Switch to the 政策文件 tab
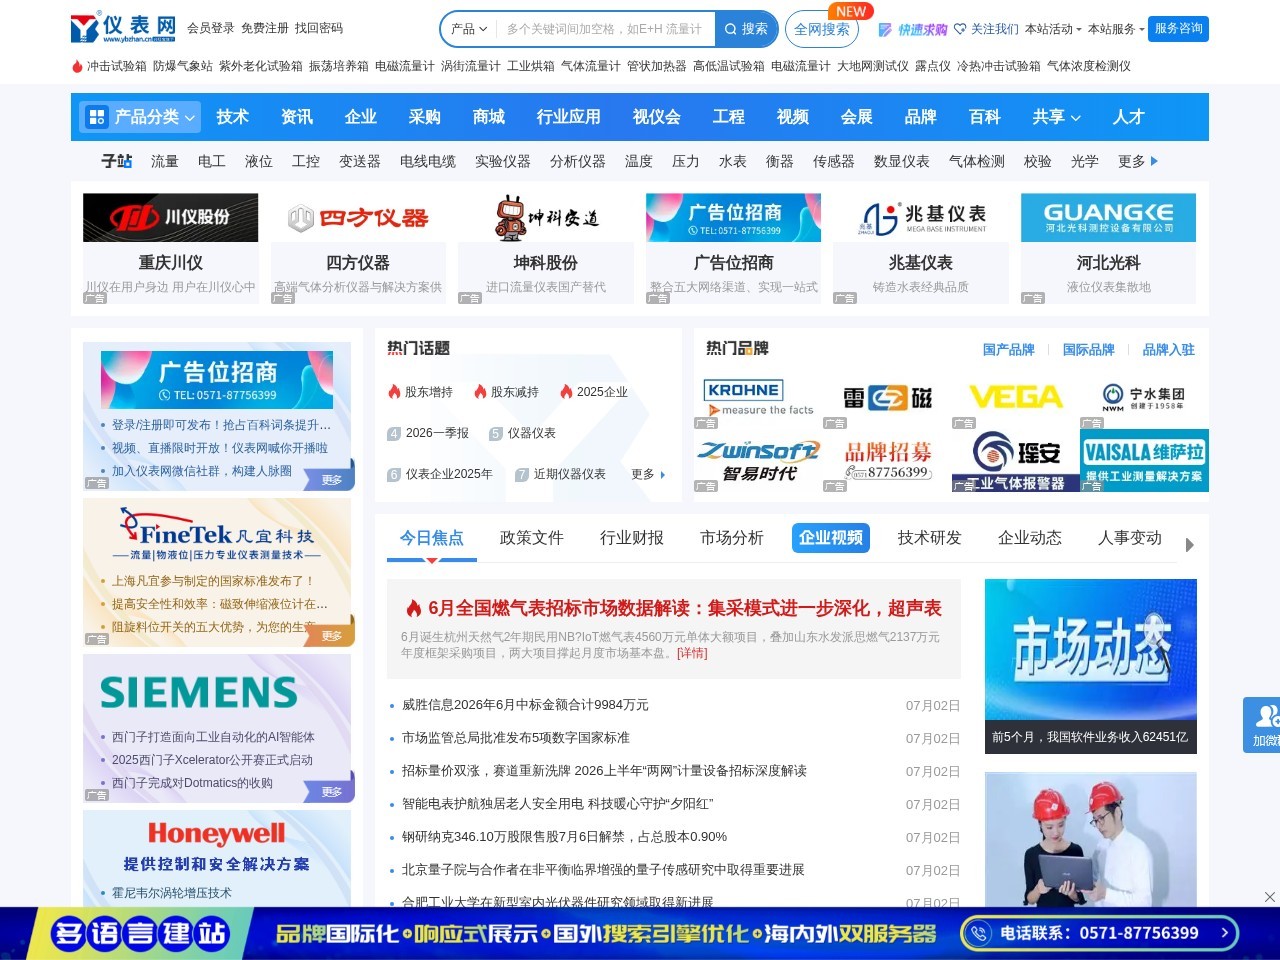 click(531, 538)
